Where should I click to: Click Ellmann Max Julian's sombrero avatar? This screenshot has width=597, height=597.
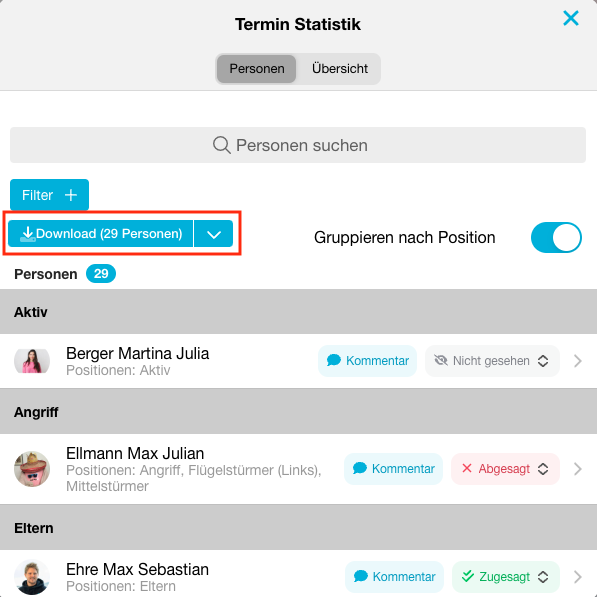click(x=32, y=469)
